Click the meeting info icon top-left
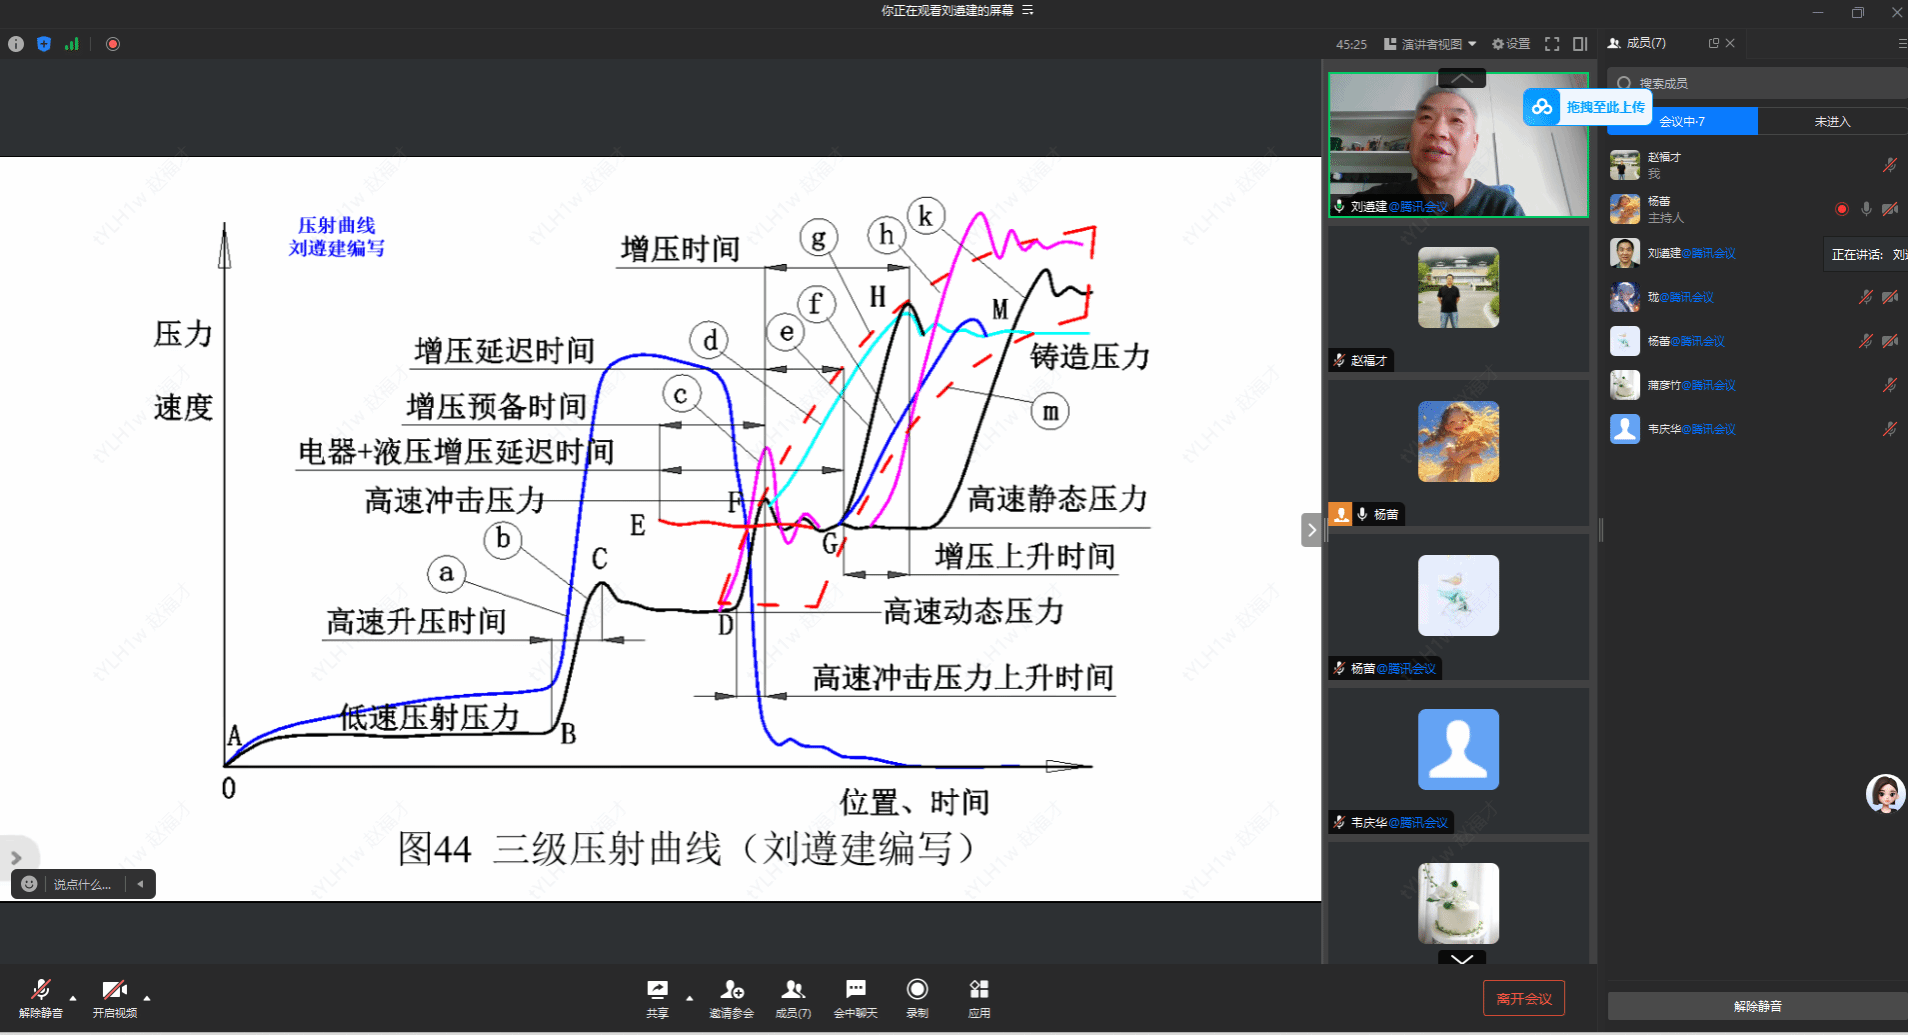 tap(16, 44)
